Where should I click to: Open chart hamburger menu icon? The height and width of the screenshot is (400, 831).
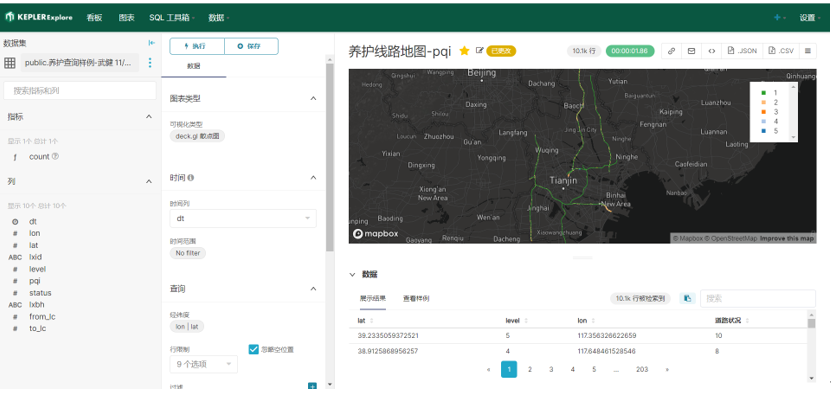click(x=808, y=51)
